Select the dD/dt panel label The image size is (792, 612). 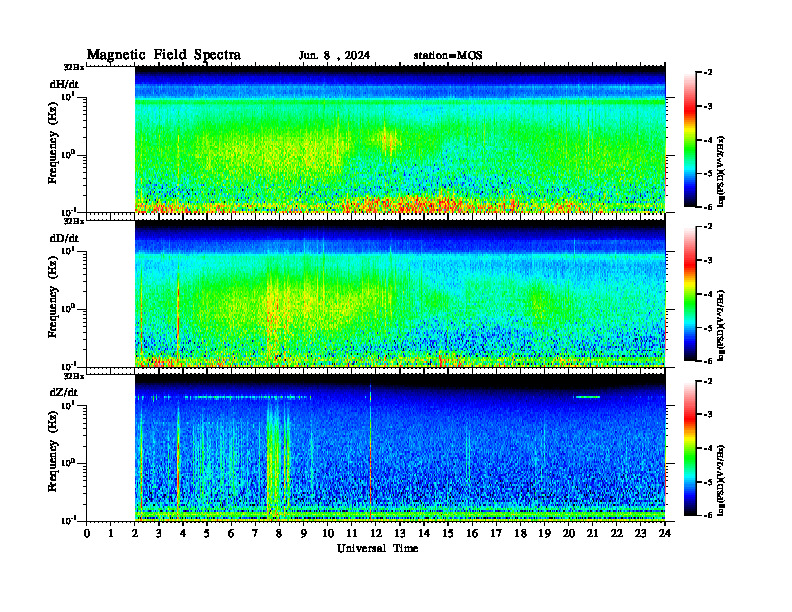pos(64,238)
